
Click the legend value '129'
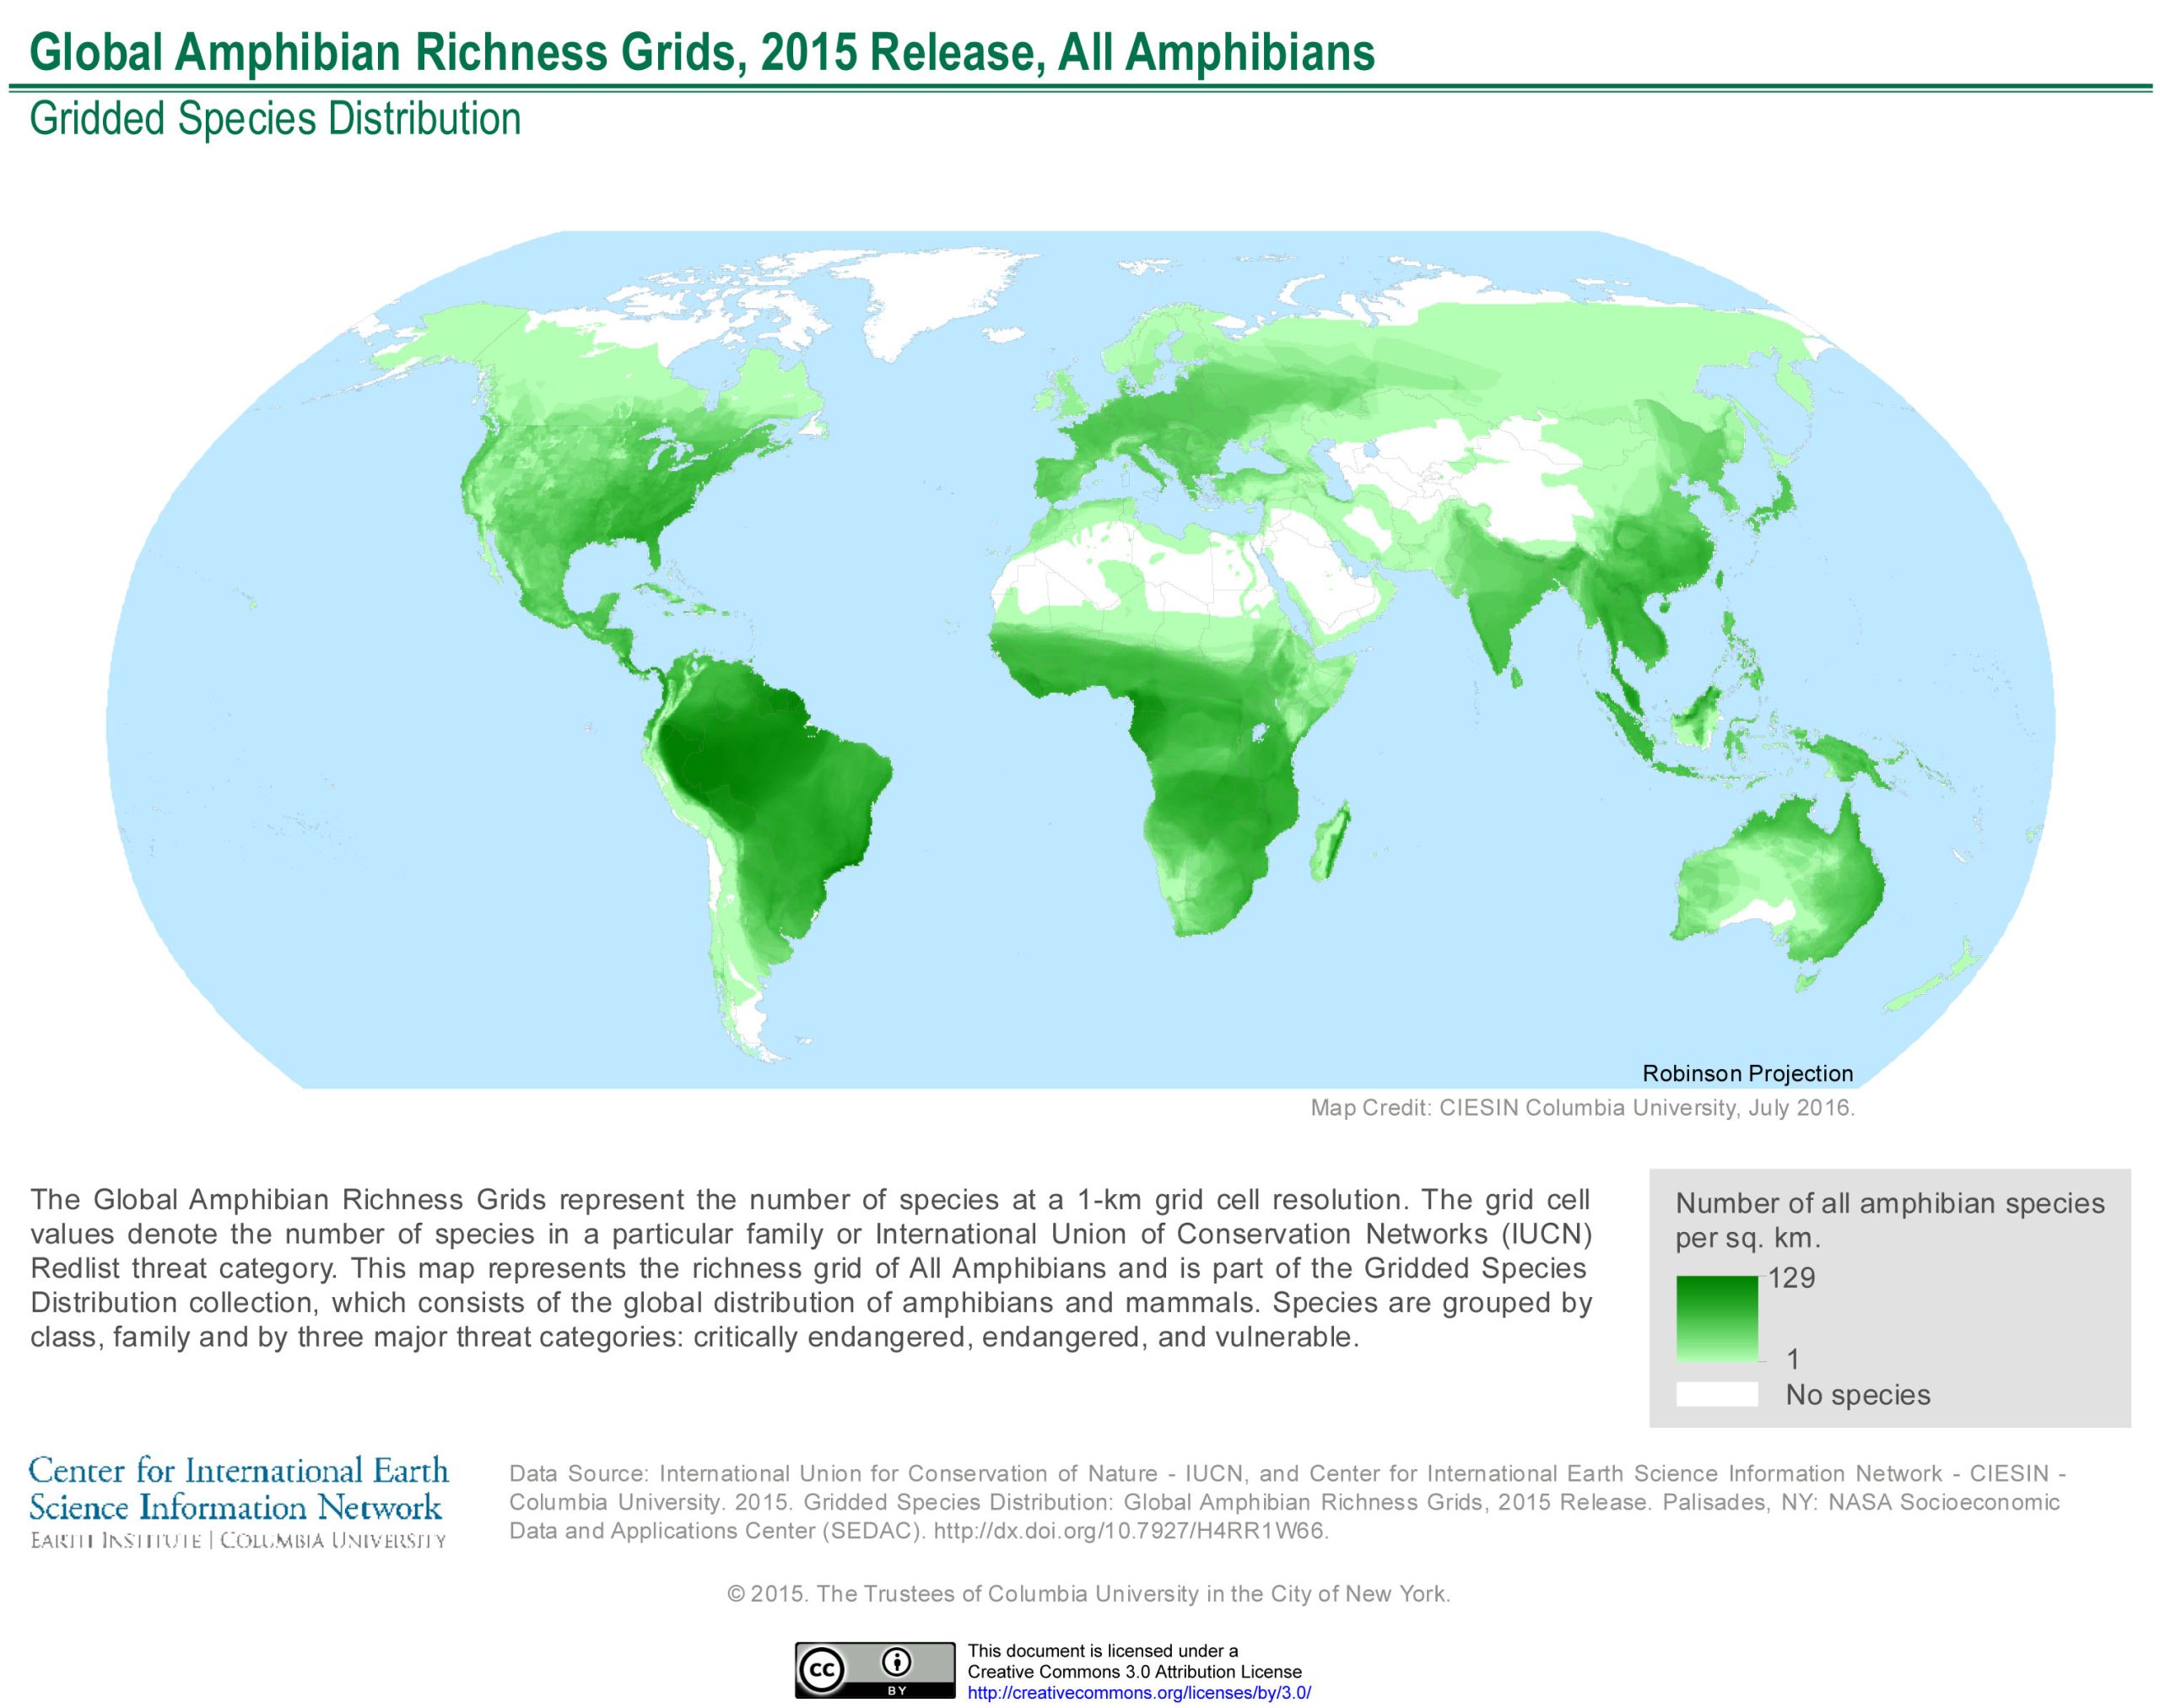point(1791,1278)
